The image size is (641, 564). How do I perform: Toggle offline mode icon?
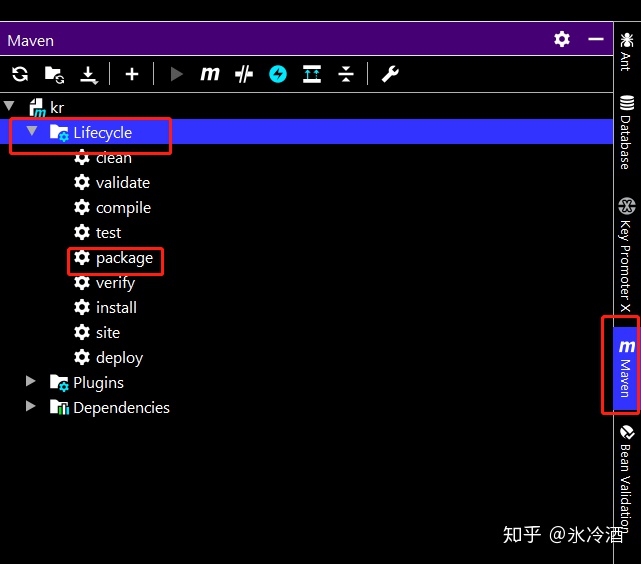[244, 74]
